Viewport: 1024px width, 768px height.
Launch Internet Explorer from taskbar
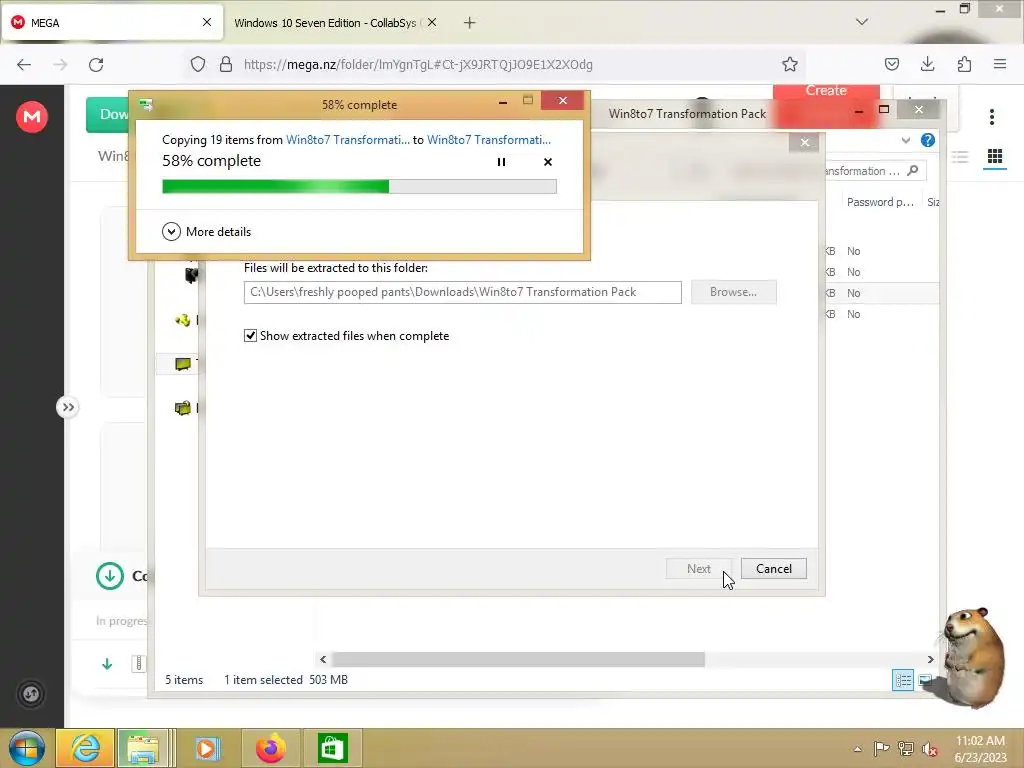coord(86,748)
